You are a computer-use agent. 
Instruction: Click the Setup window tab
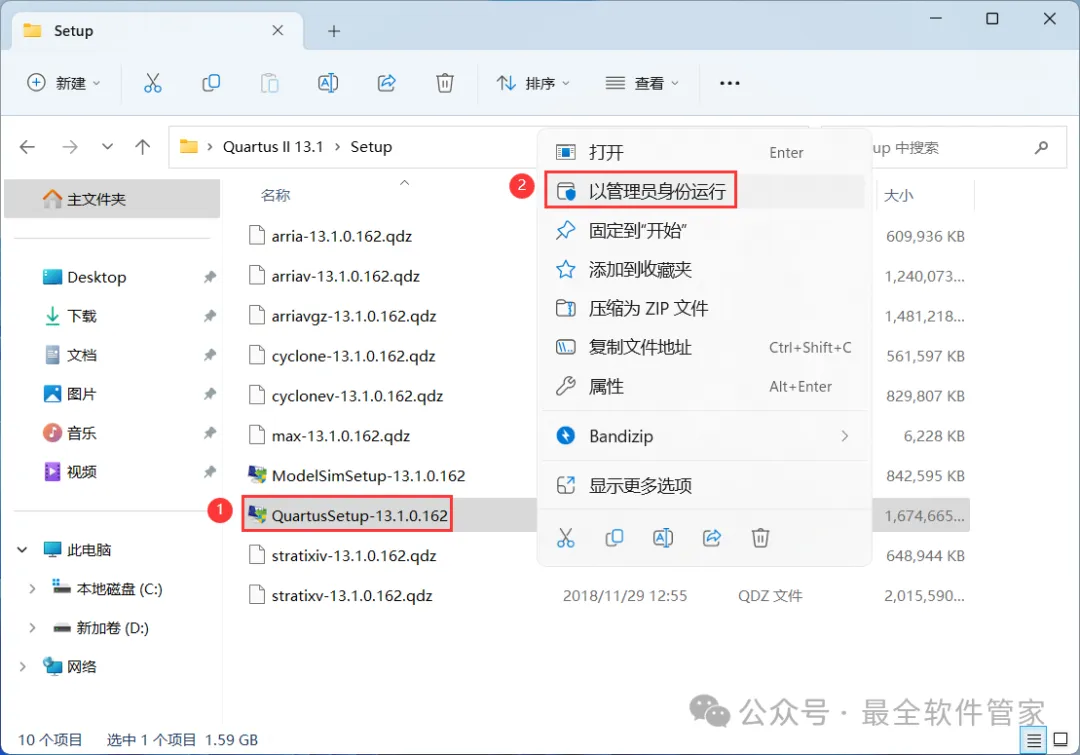157,31
